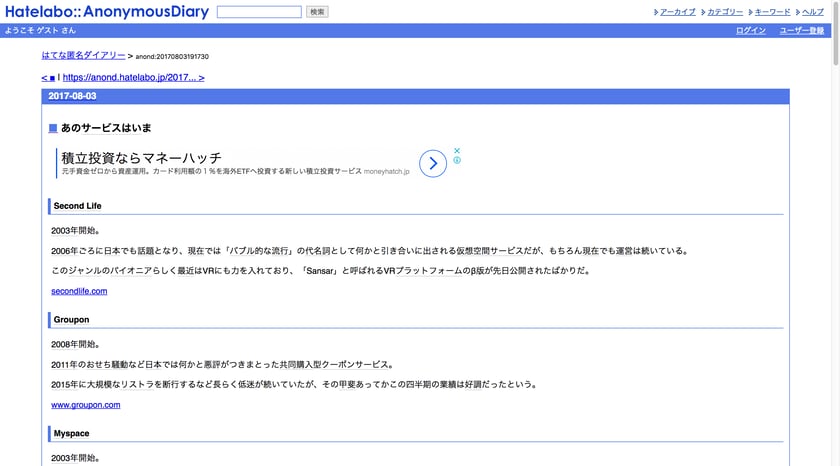840x466 pixels.
Task: Click the ログイン login link
Action: pos(751,31)
